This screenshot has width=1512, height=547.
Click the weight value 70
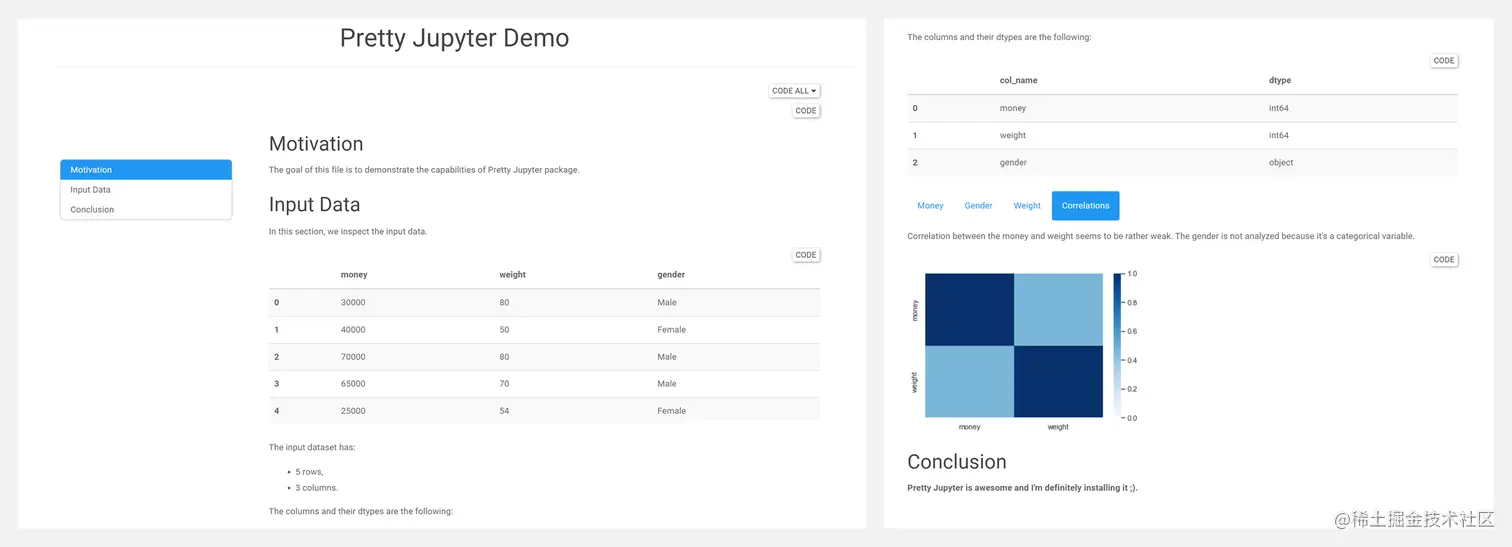(x=504, y=384)
